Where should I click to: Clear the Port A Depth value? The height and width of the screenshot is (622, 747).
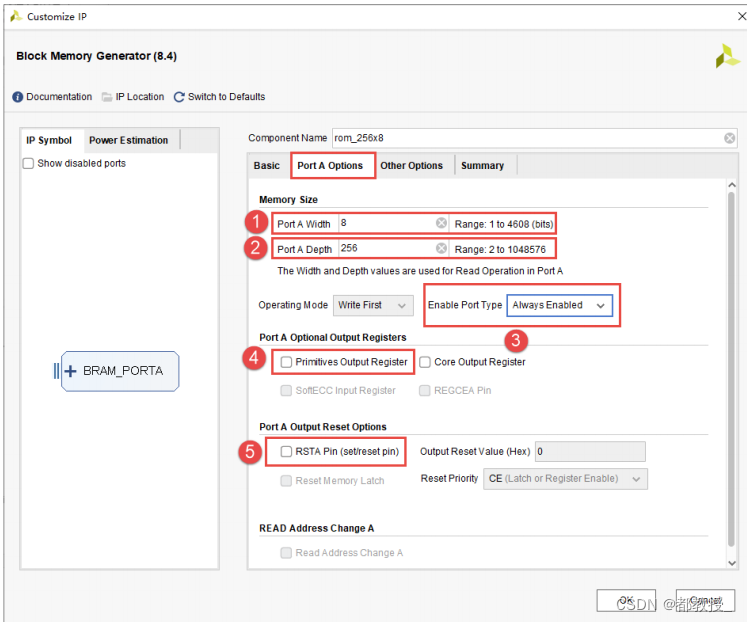pos(442,248)
